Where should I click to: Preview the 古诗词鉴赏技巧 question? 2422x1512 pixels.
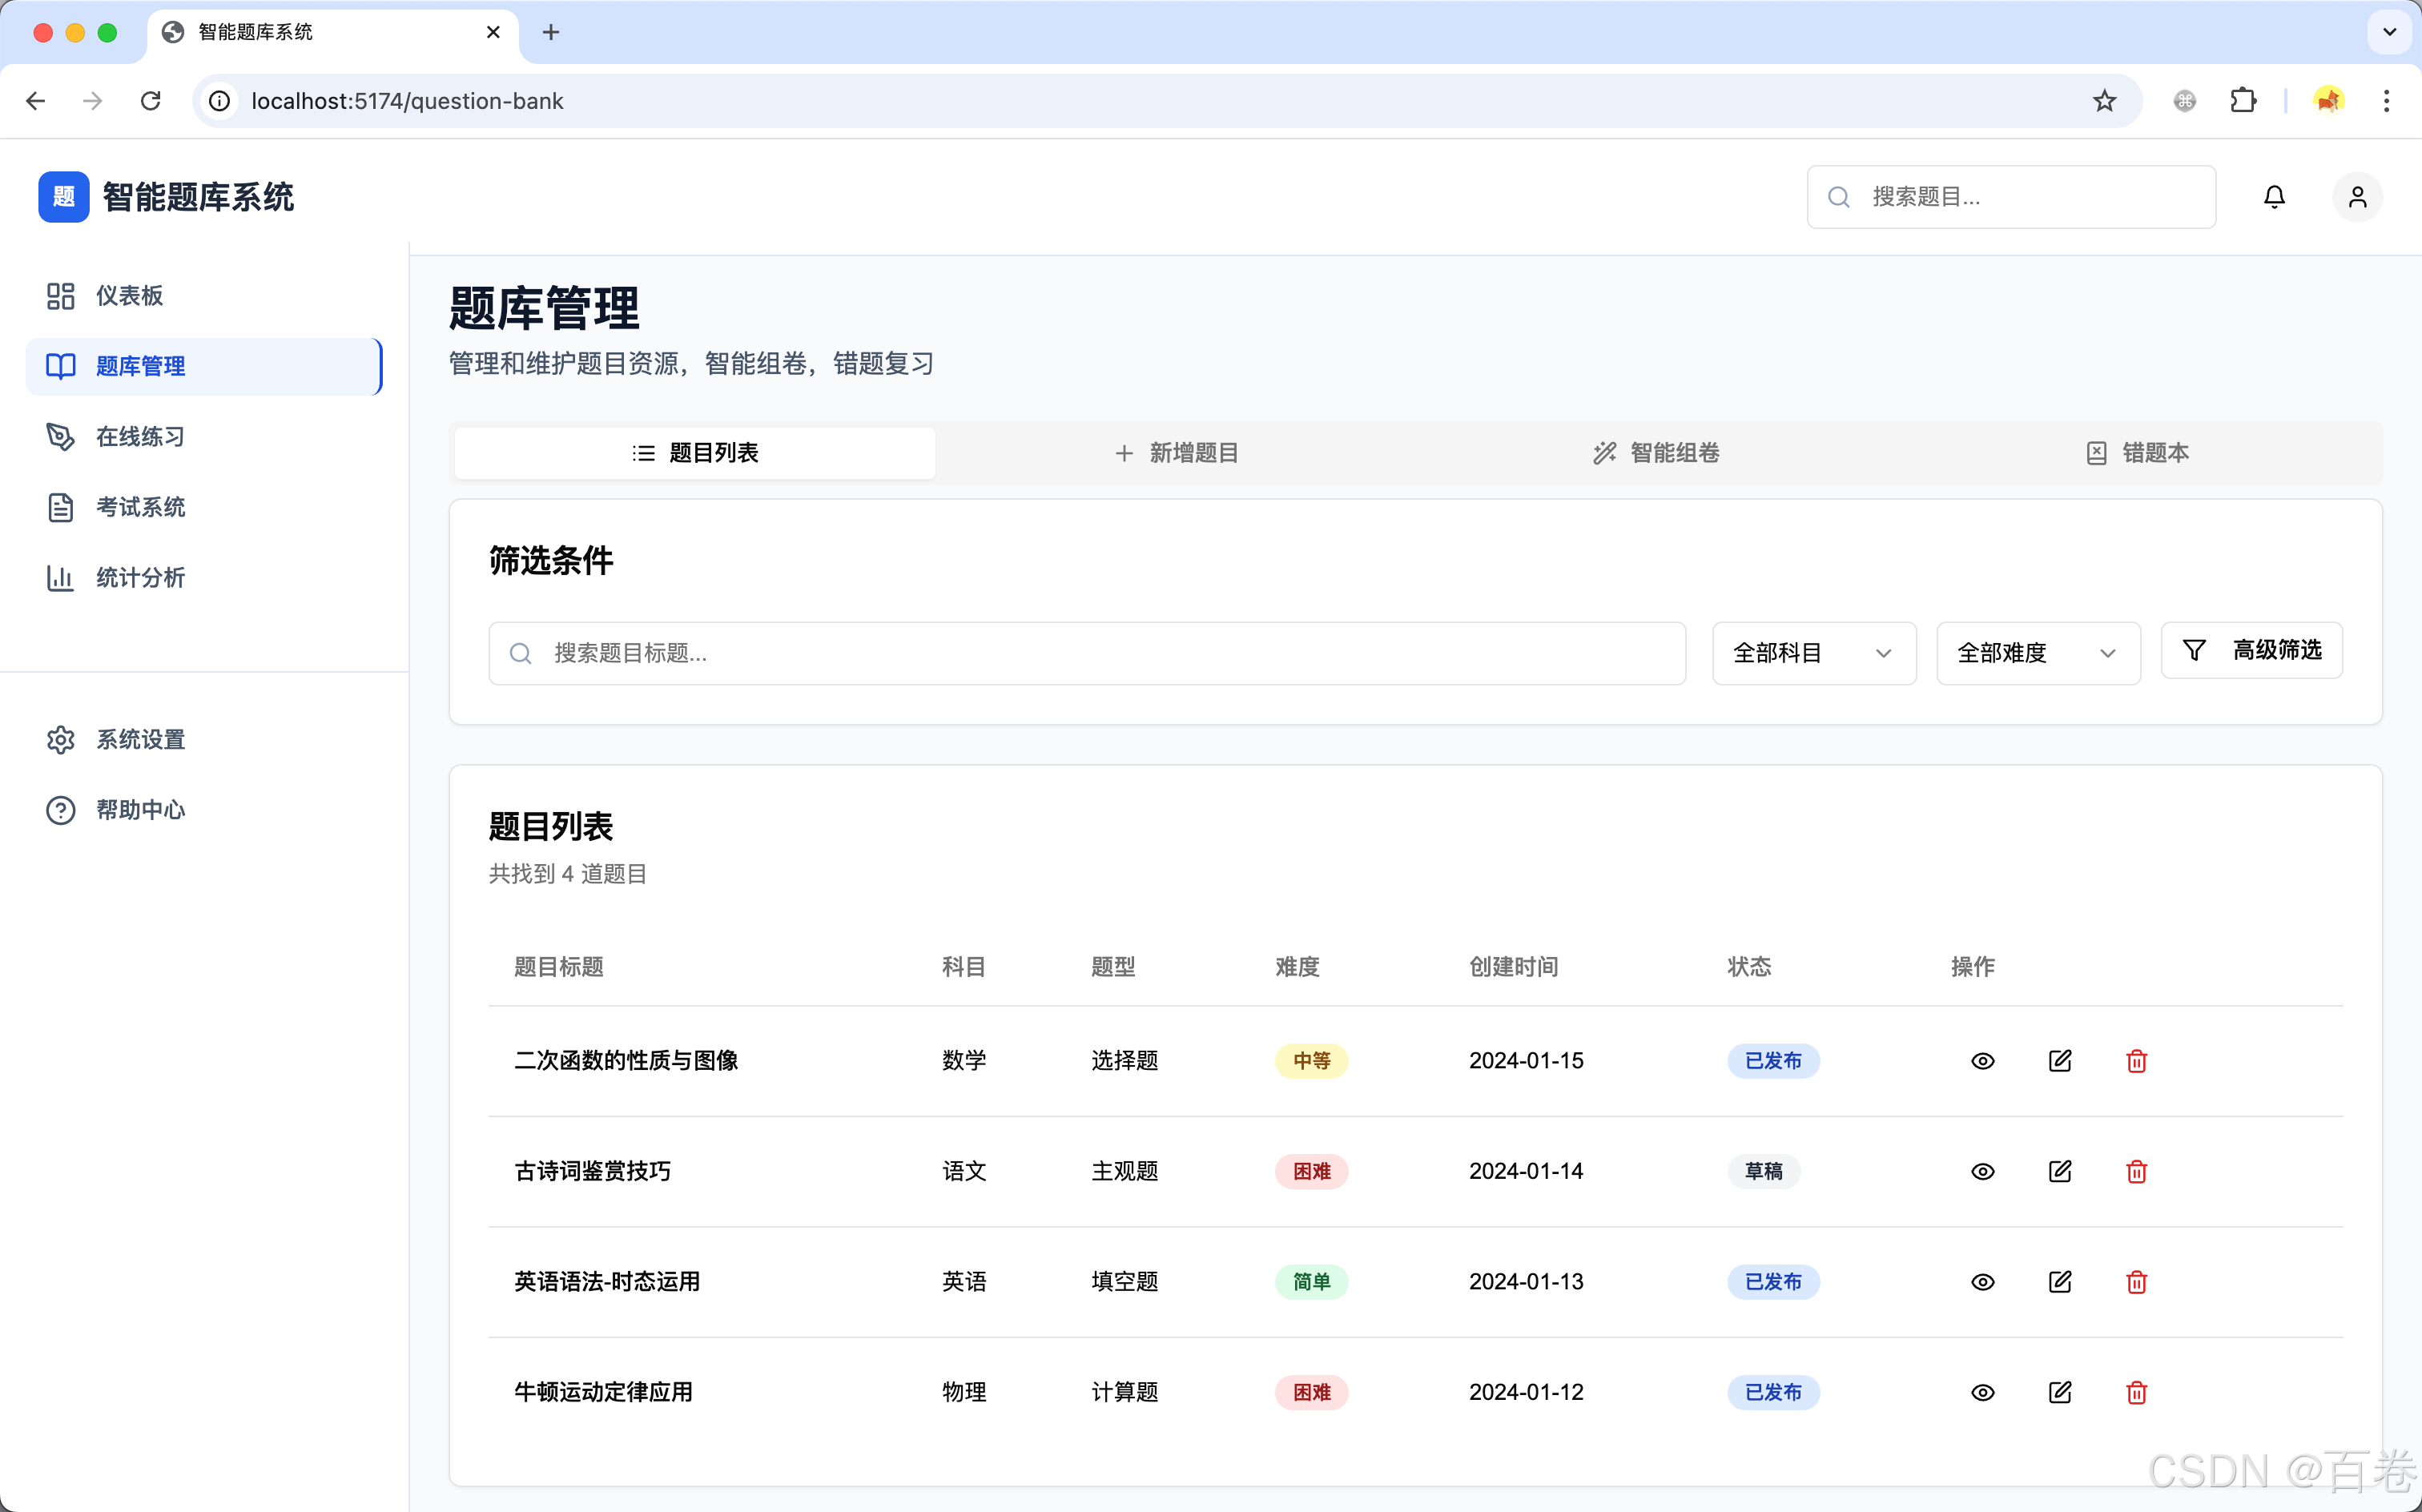pos(1982,1171)
